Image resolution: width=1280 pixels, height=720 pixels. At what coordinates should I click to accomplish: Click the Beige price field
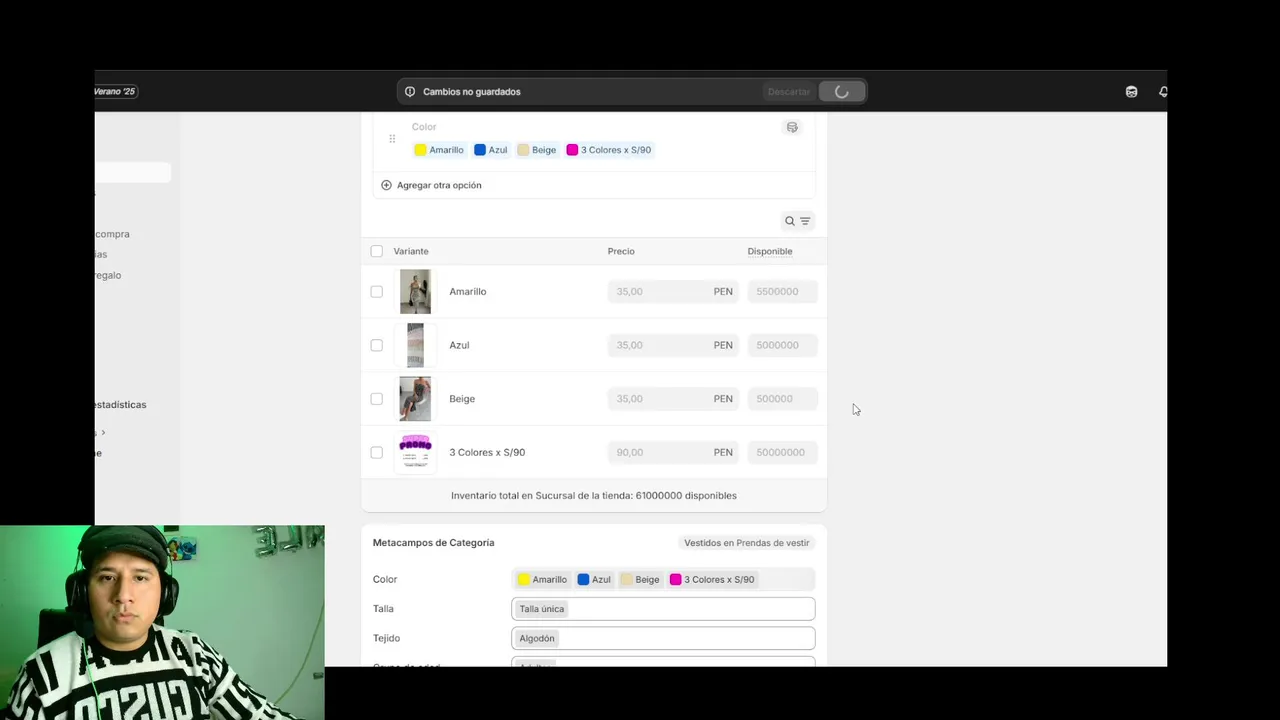(x=673, y=399)
